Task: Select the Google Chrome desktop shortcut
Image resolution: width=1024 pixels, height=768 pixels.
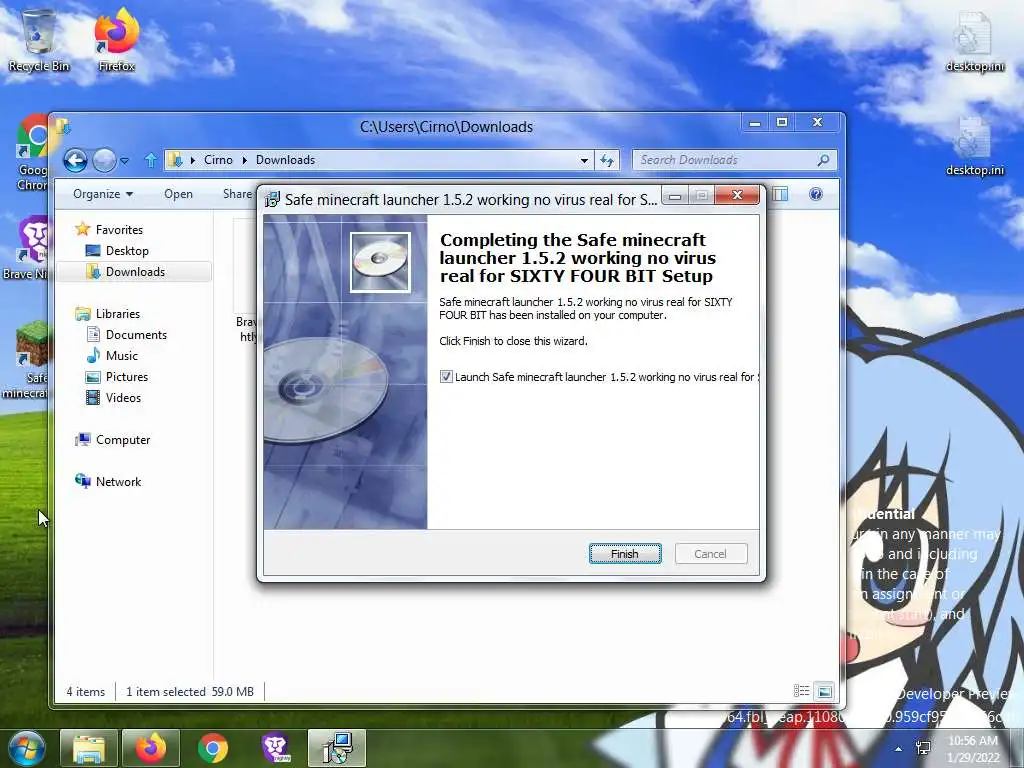Action: (x=33, y=153)
